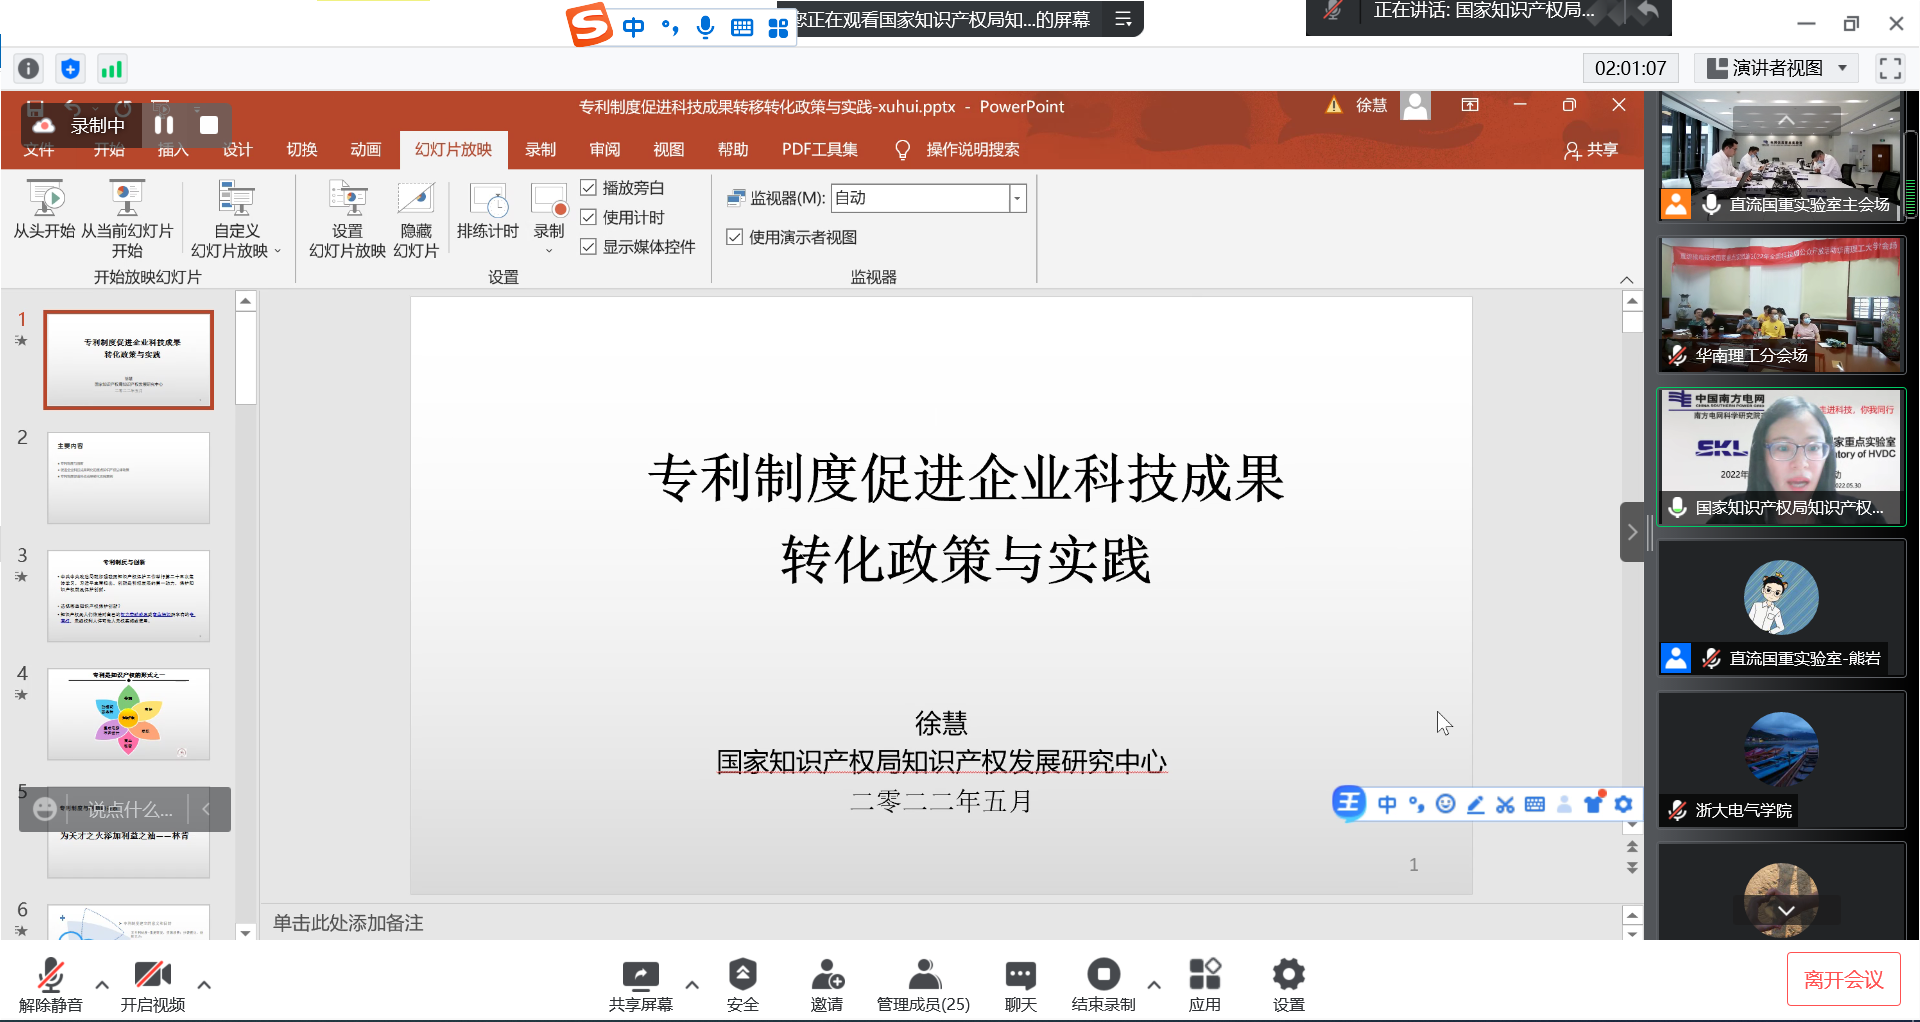The height and width of the screenshot is (1022, 1920).
Task: Toggle the 使用计时 checkbox
Action: pyautogui.click(x=589, y=218)
